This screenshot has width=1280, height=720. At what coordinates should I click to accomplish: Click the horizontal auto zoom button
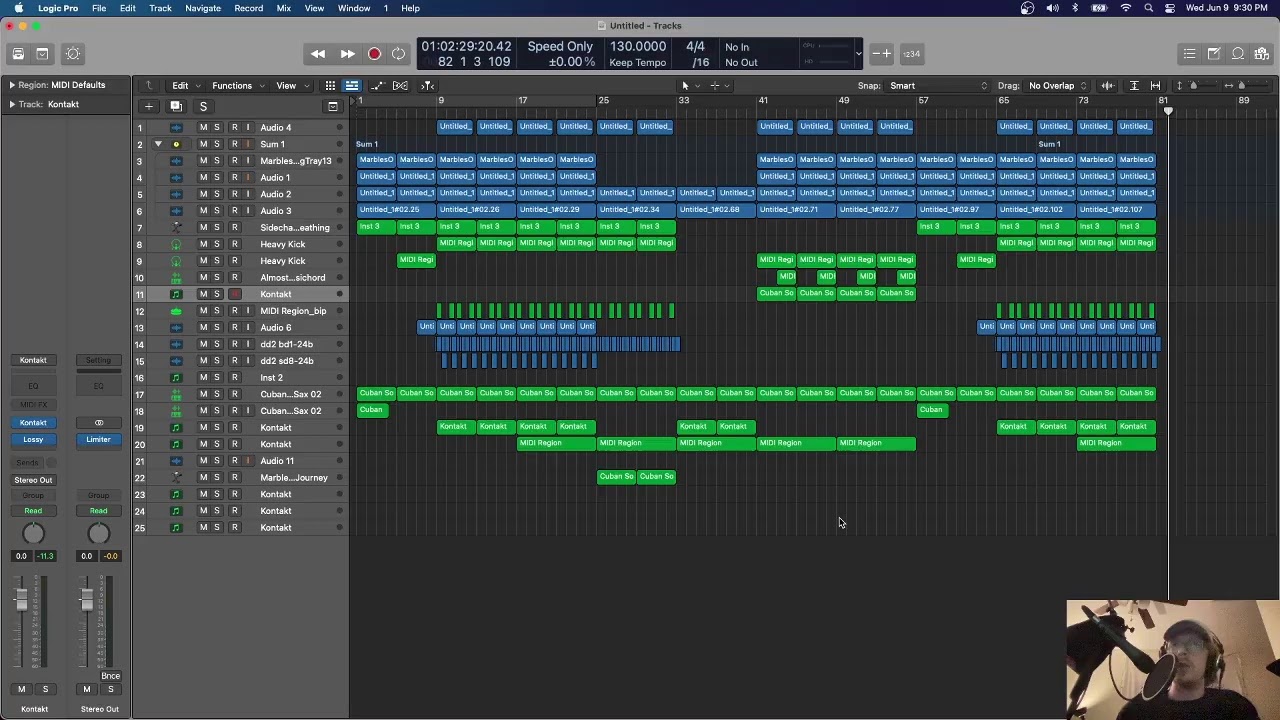point(1155,86)
